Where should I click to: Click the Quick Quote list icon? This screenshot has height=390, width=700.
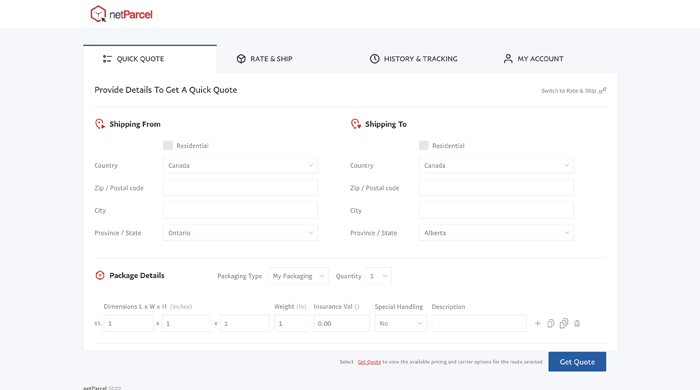(x=107, y=59)
